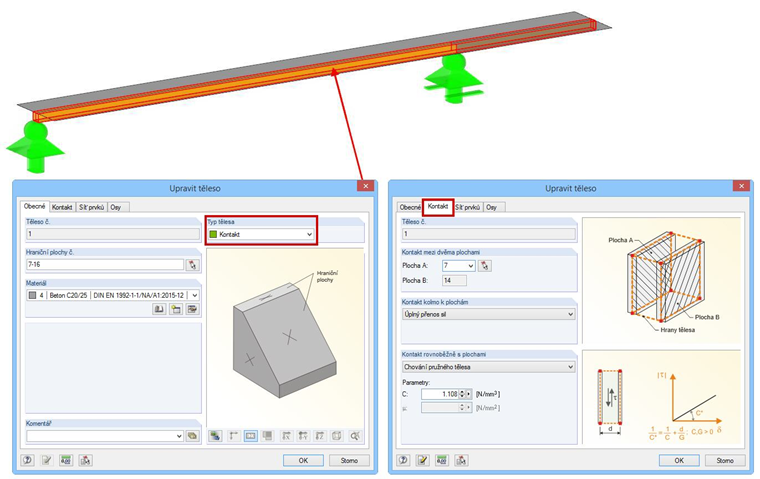This screenshot has width=760, height=479.
Task: Click highlighted framed view icon under solid preview
Action: pyautogui.click(x=251, y=436)
